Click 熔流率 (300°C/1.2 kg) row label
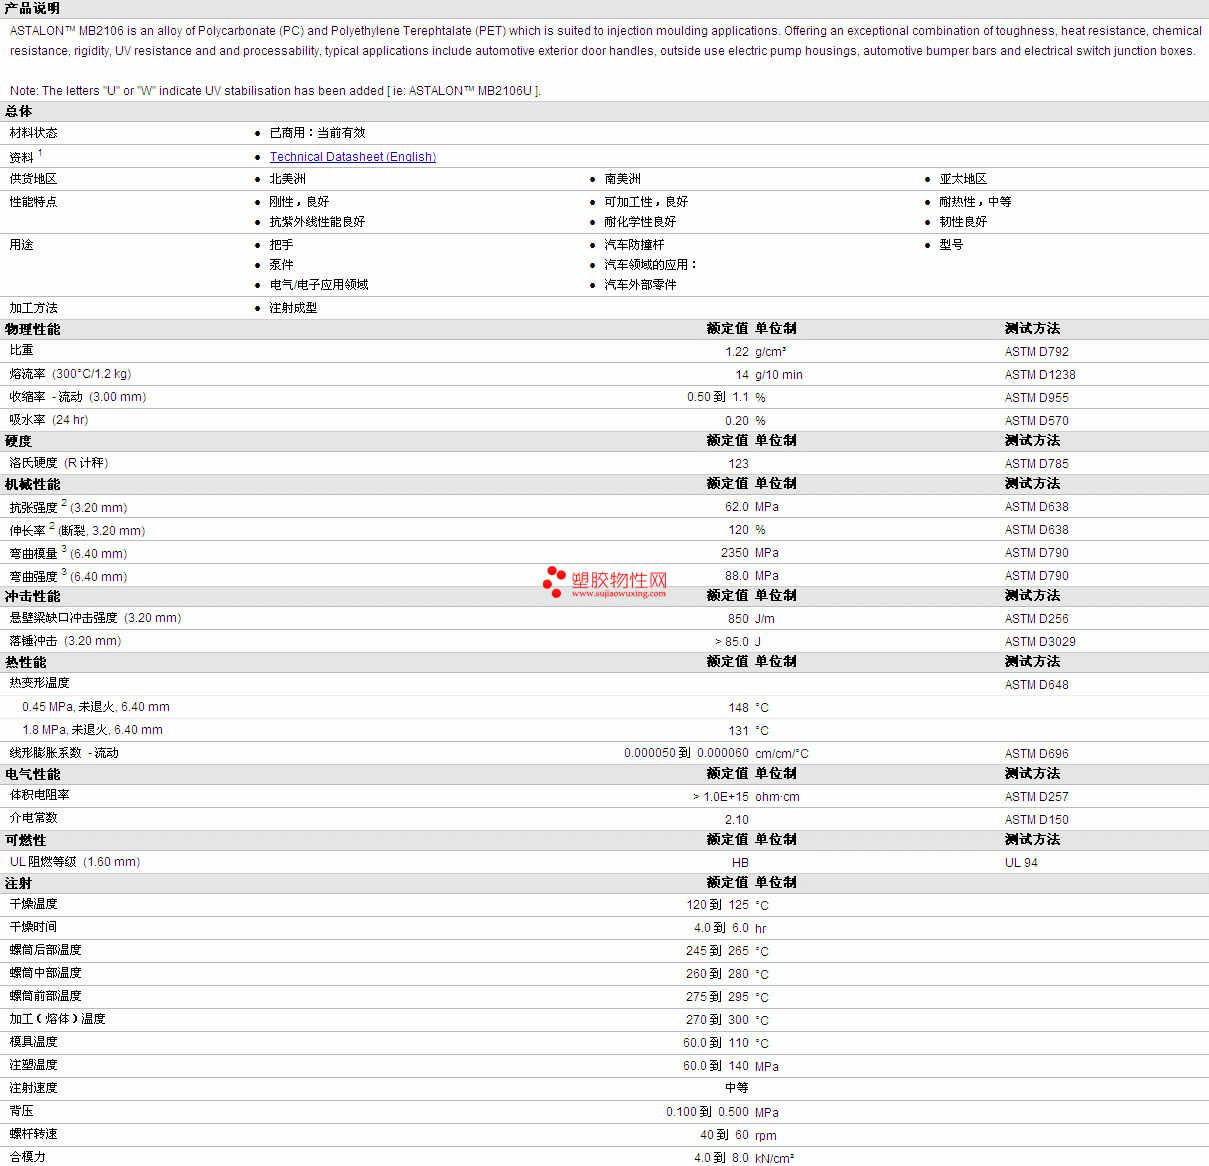The width and height of the screenshot is (1209, 1166). (x=71, y=374)
